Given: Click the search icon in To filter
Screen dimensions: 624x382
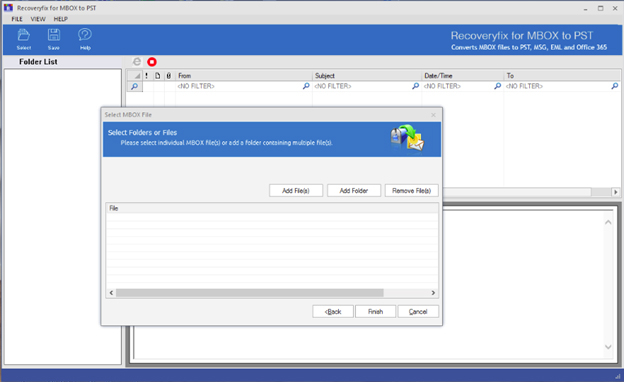Looking at the screenshot, I should pos(614,86).
